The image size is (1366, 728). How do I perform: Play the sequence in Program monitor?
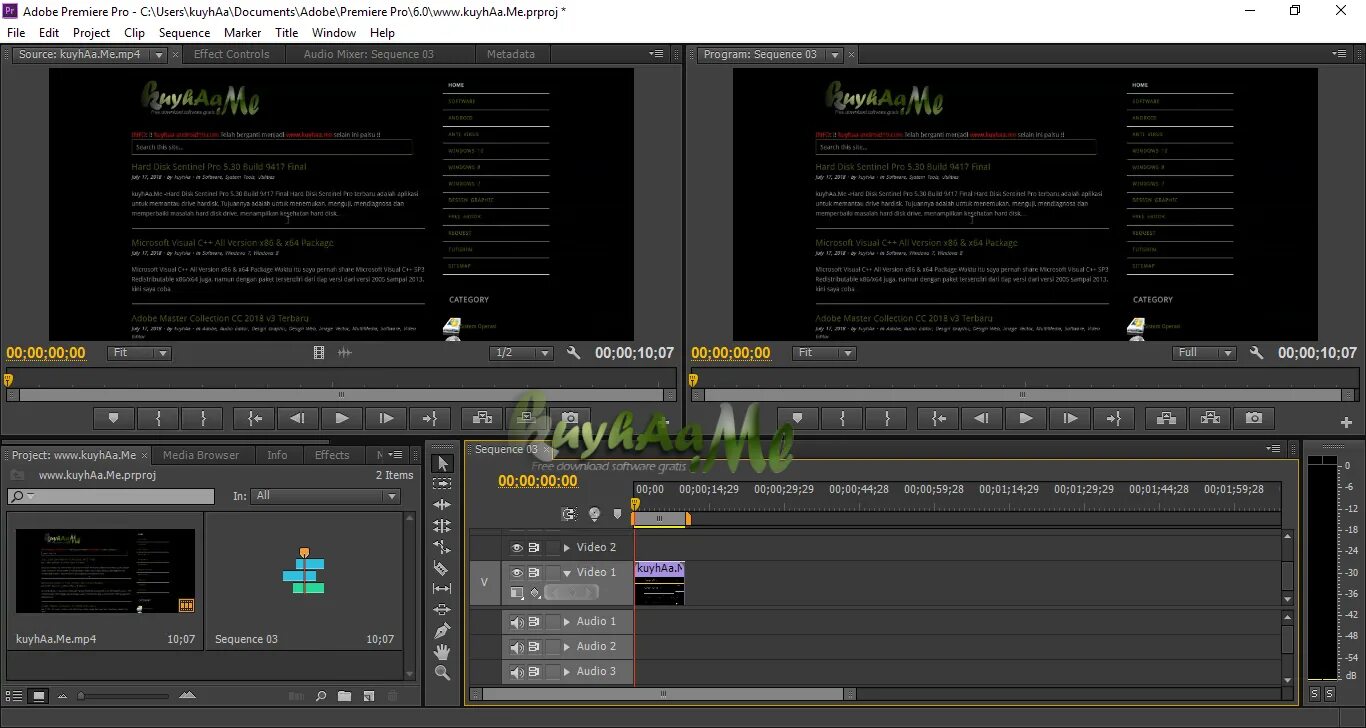tap(1026, 418)
